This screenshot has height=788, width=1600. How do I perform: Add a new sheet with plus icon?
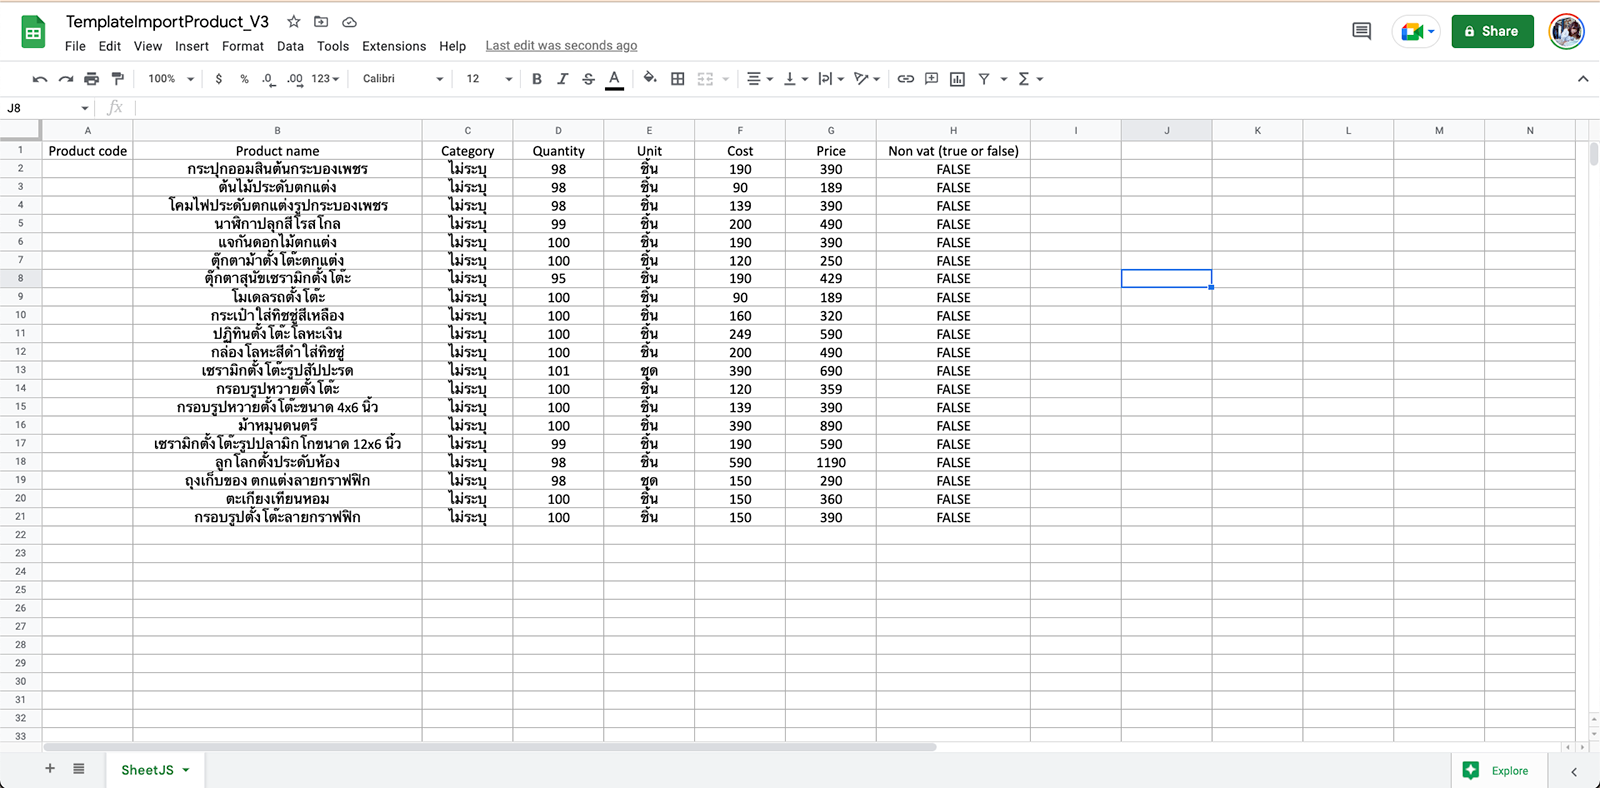click(x=50, y=769)
